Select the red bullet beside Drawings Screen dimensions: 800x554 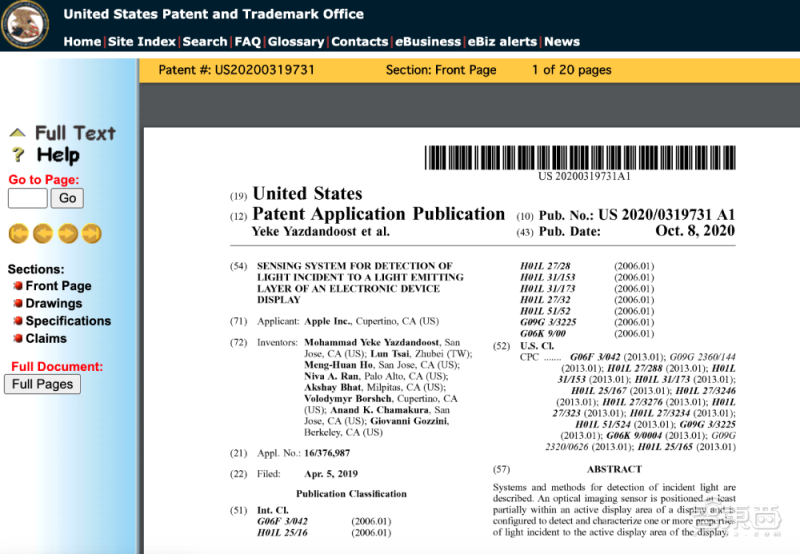tap(18, 304)
